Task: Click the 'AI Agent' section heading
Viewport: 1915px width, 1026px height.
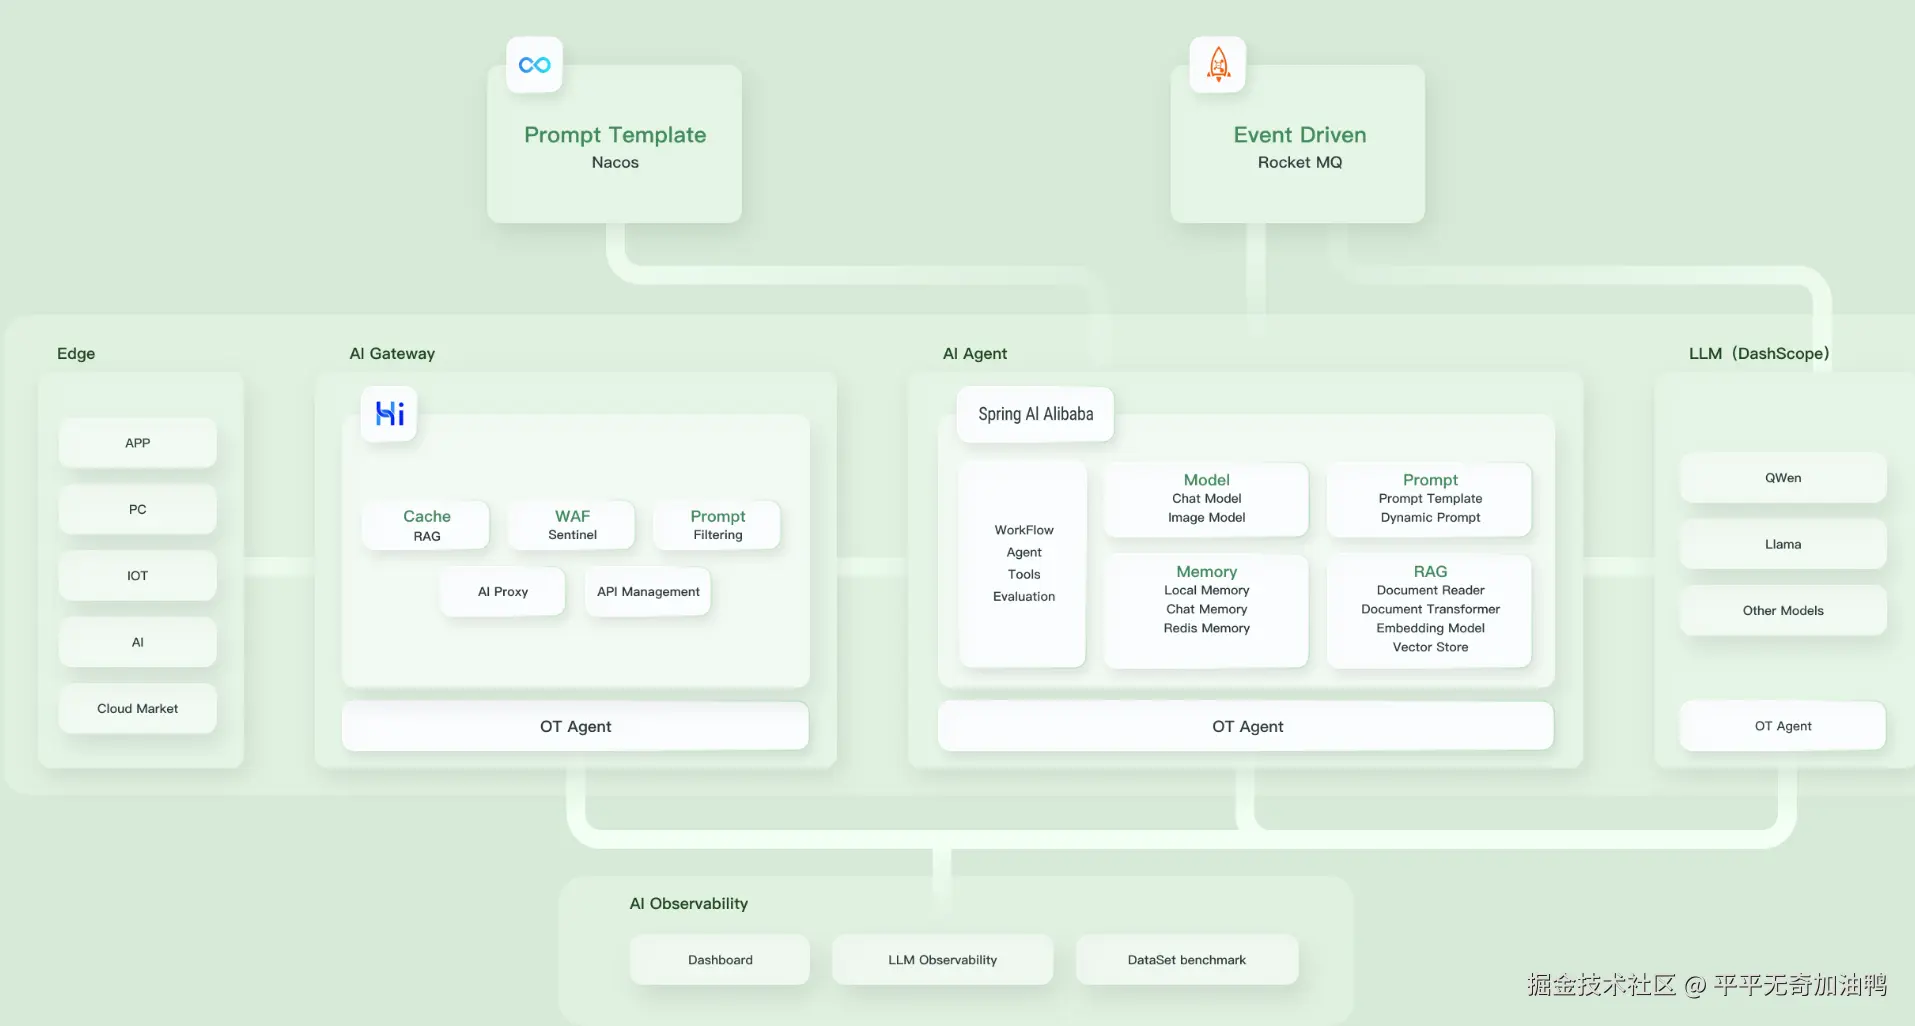Action: [x=975, y=354]
